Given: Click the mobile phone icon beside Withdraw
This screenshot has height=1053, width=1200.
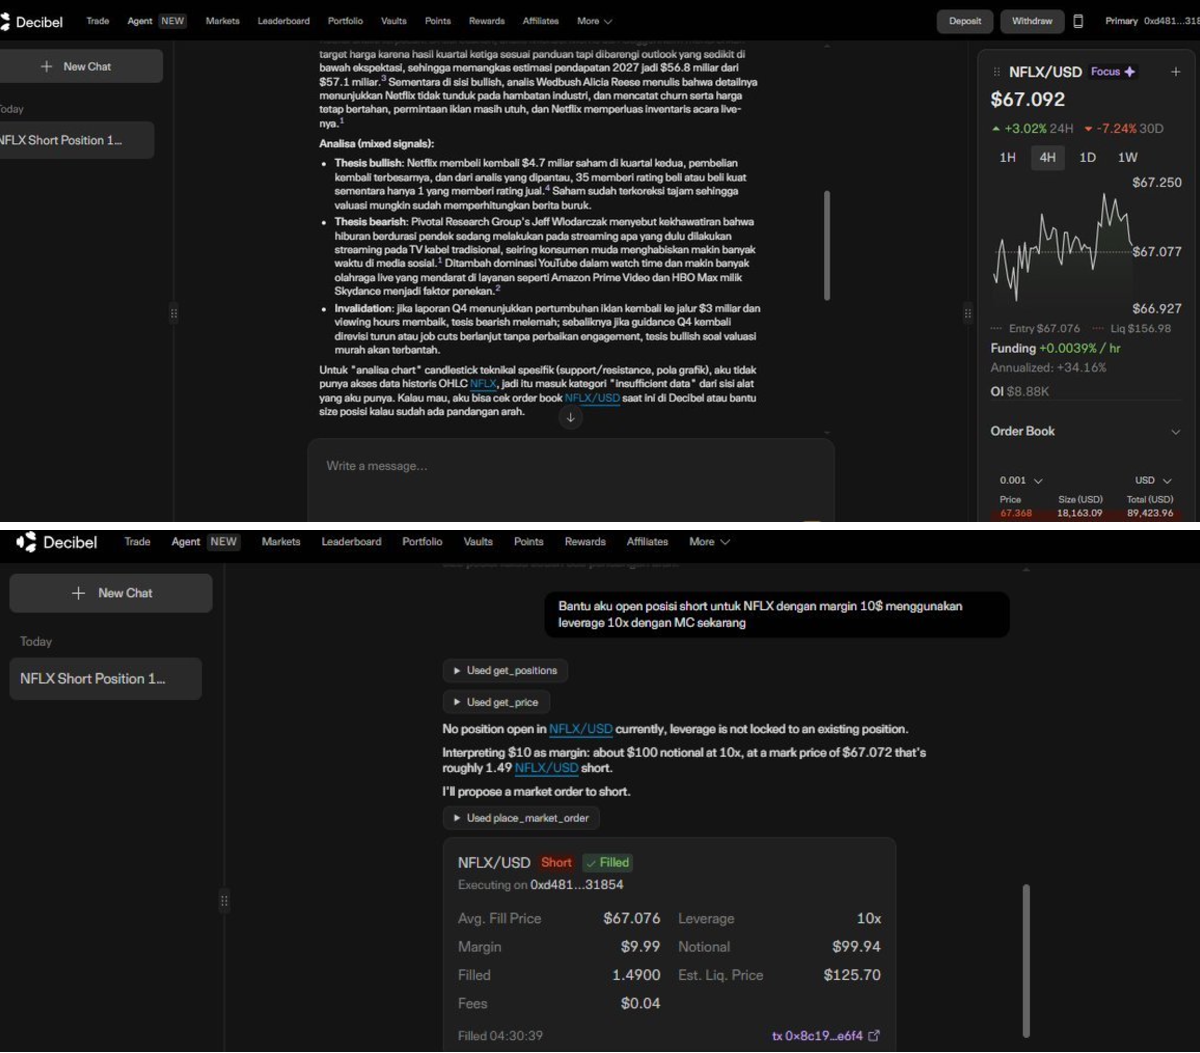Looking at the screenshot, I should [x=1078, y=21].
